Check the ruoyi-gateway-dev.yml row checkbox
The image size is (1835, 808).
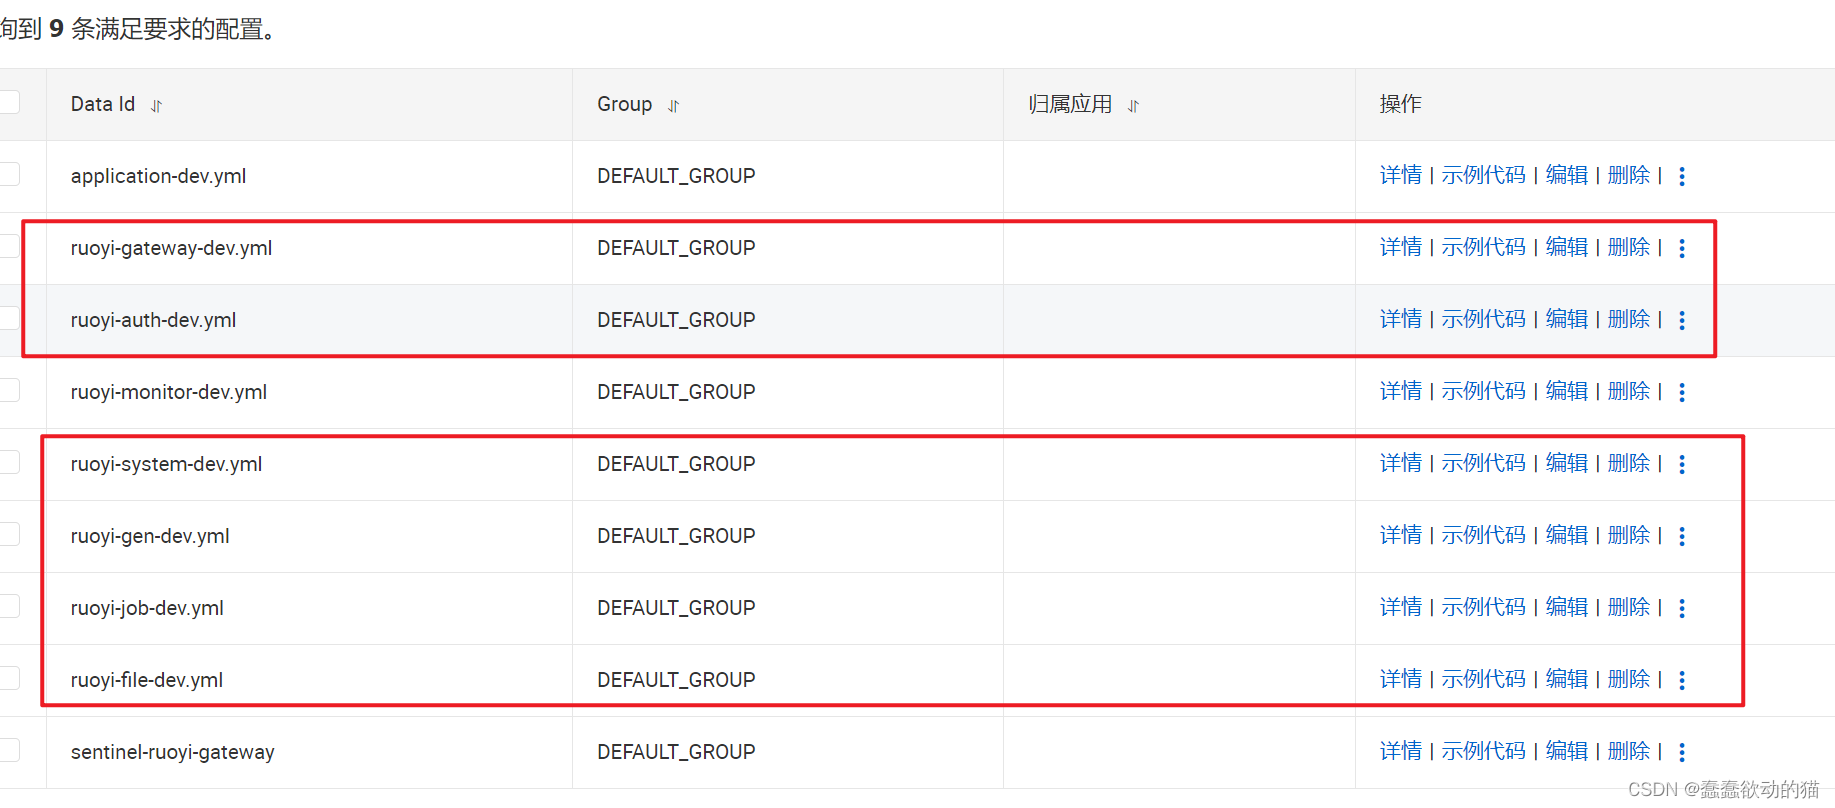(x=9, y=246)
